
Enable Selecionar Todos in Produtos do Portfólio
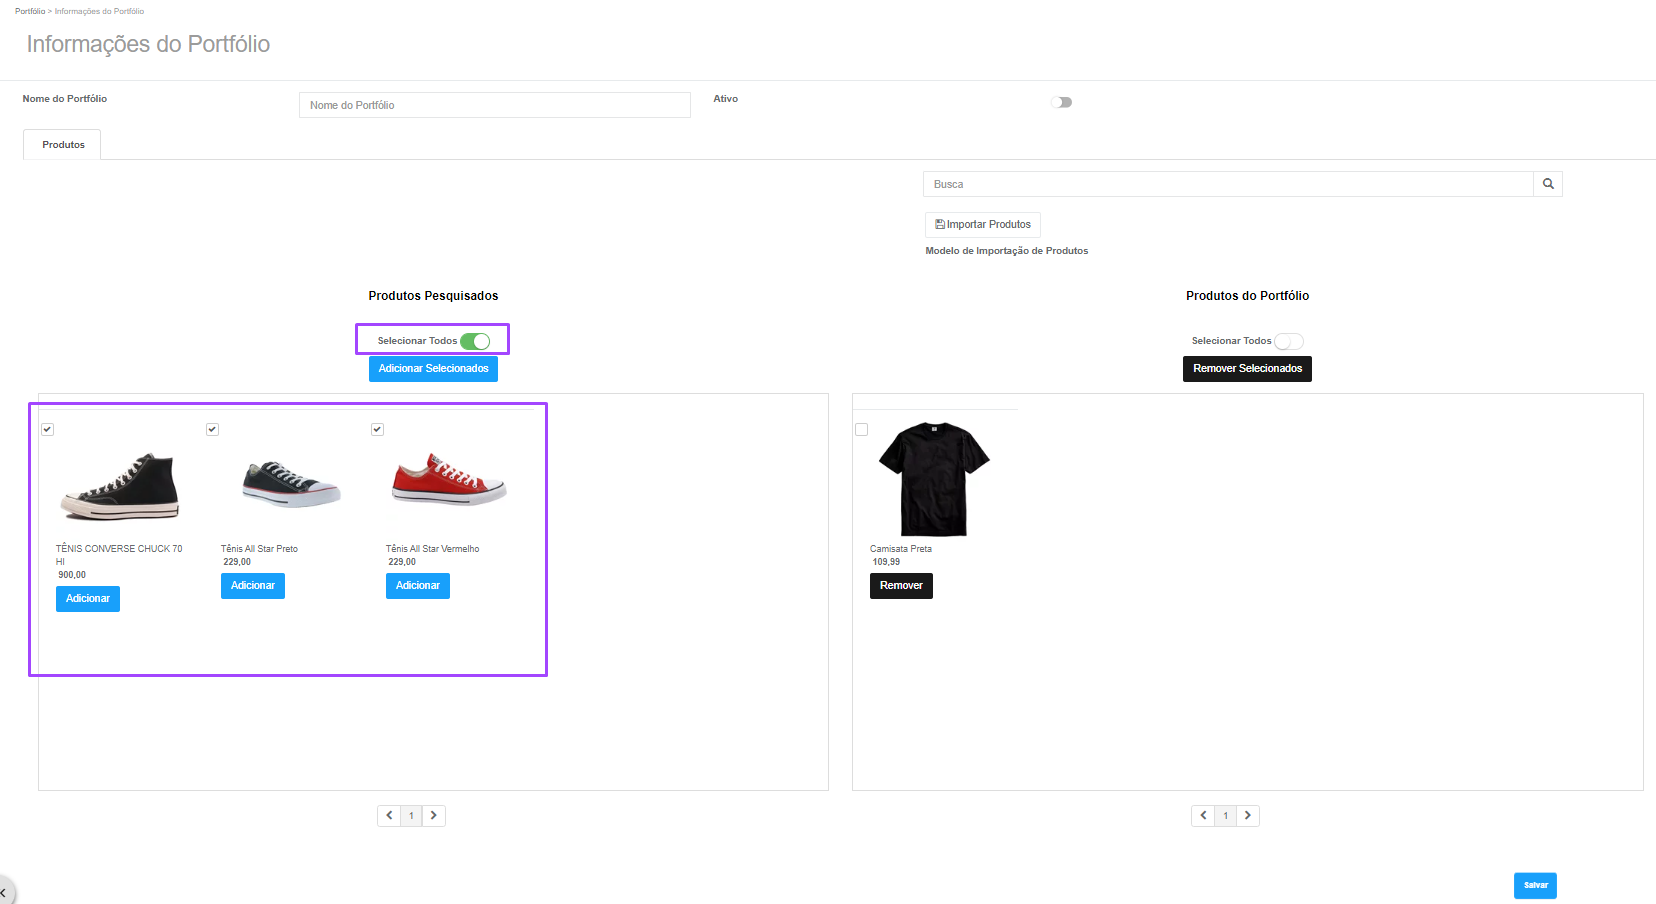[1289, 341]
